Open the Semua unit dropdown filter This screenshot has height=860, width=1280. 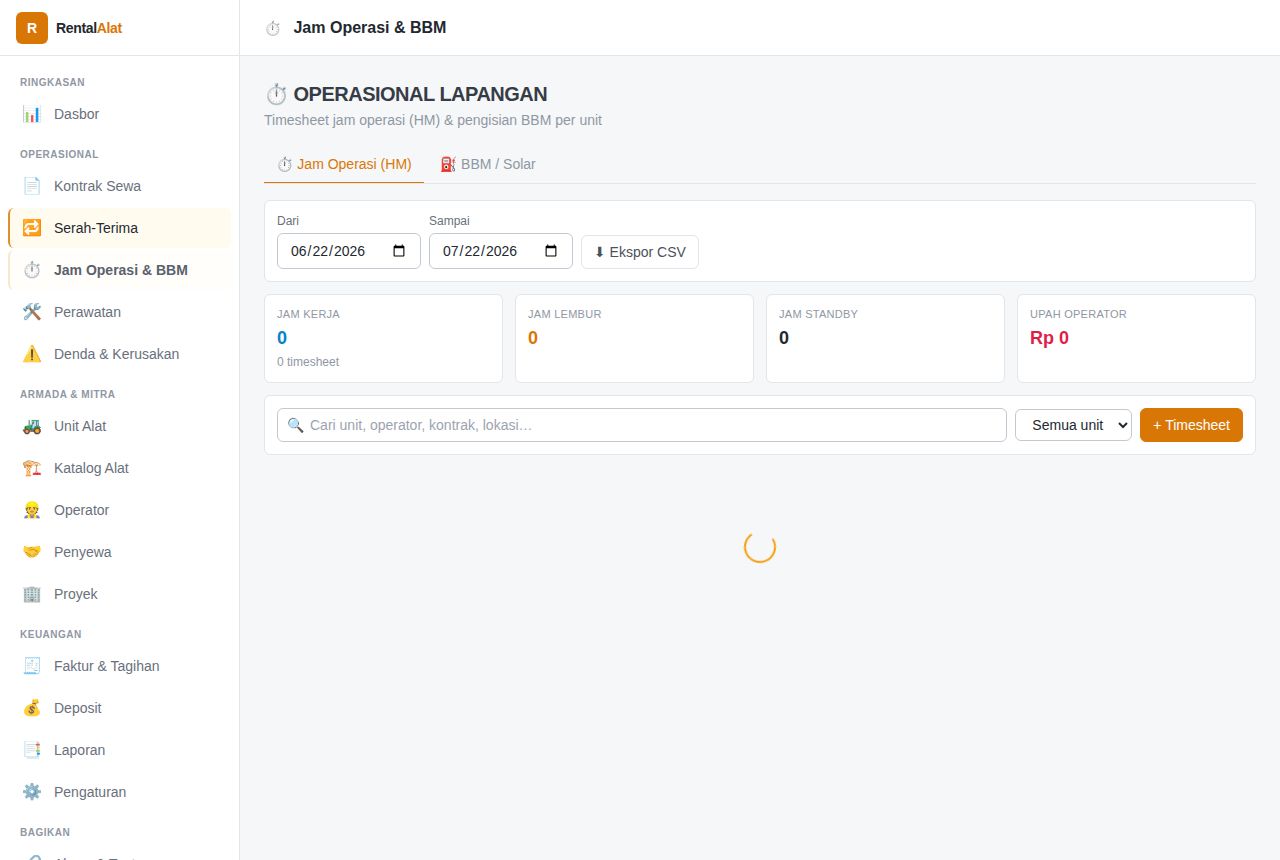(1073, 425)
